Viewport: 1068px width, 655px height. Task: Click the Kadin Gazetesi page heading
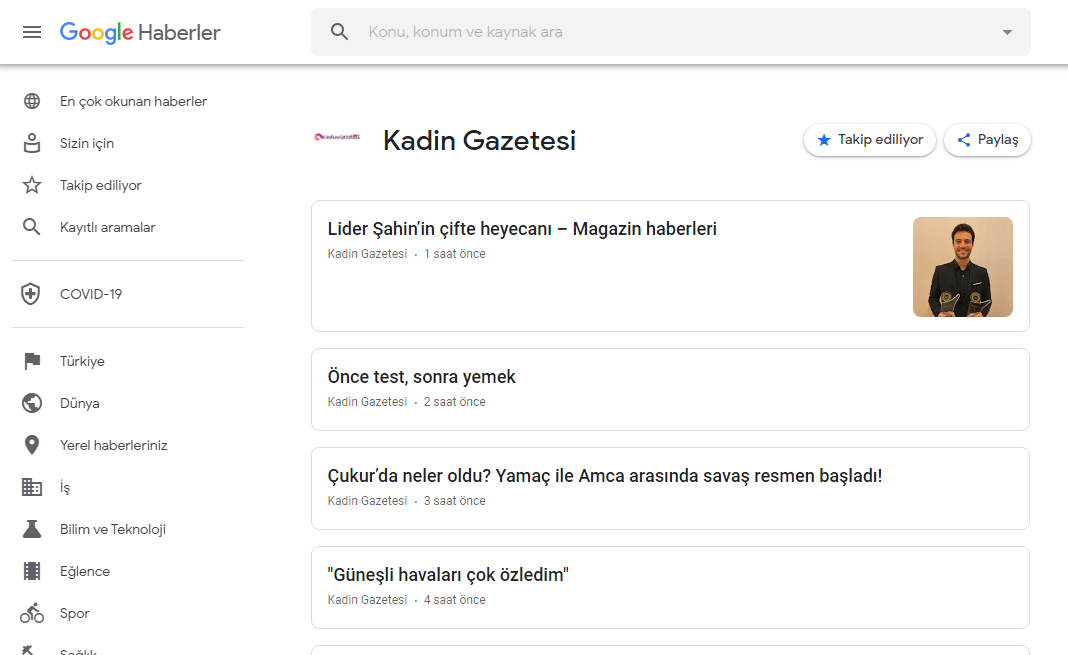click(480, 141)
